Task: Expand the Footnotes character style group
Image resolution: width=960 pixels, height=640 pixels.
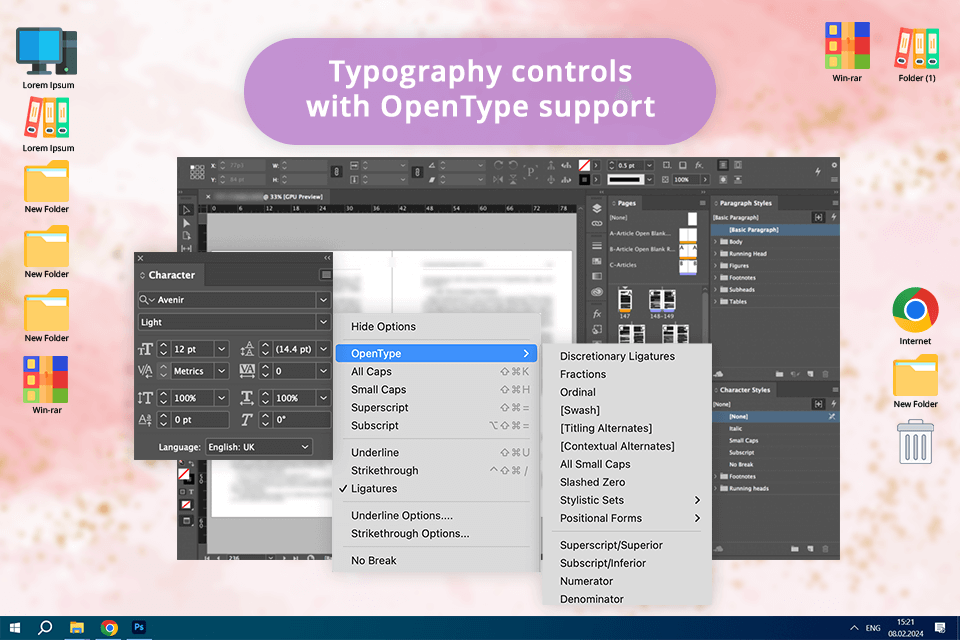Action: [x=715, y=476]
